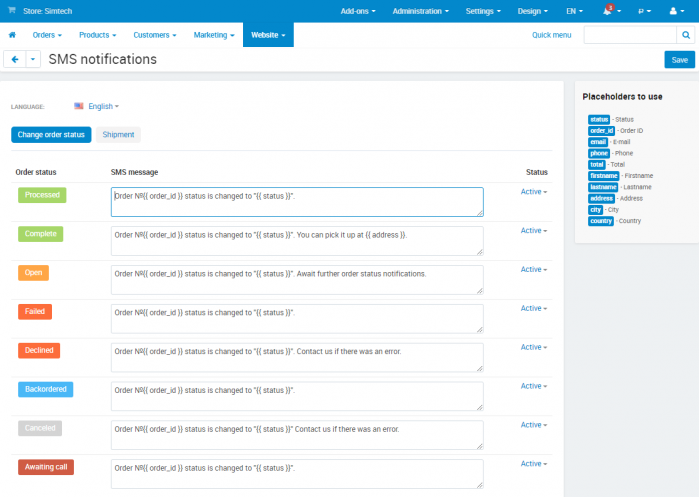This screenshot has width=700, height=497.
Task: Click the Canceled status label
Action: [x=40, y=428]
